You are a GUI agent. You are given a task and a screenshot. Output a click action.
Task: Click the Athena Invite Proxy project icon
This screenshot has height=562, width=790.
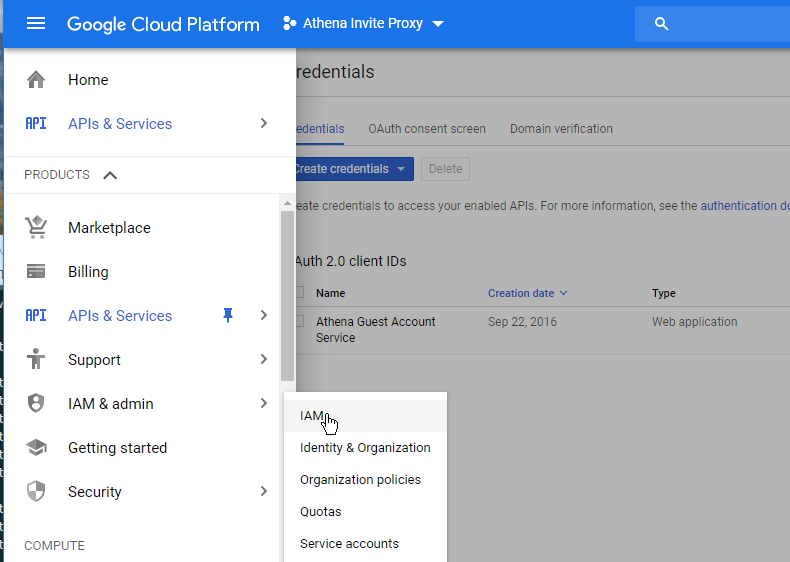[x=289, y=23]
